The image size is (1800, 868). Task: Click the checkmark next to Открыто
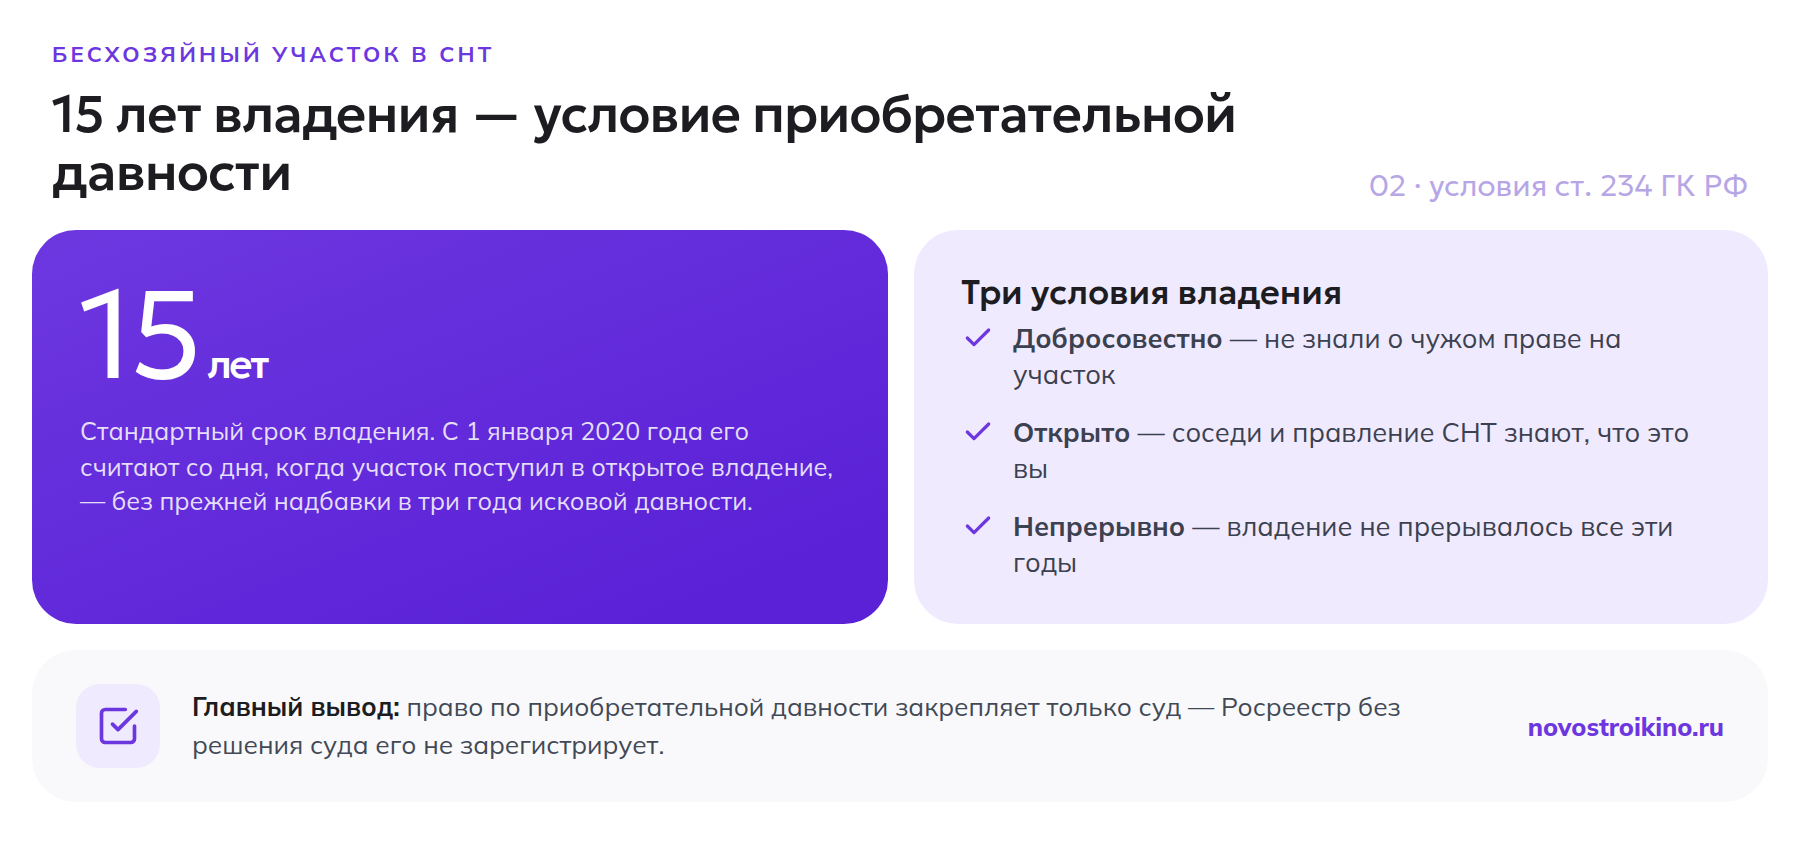pos(977,432)
